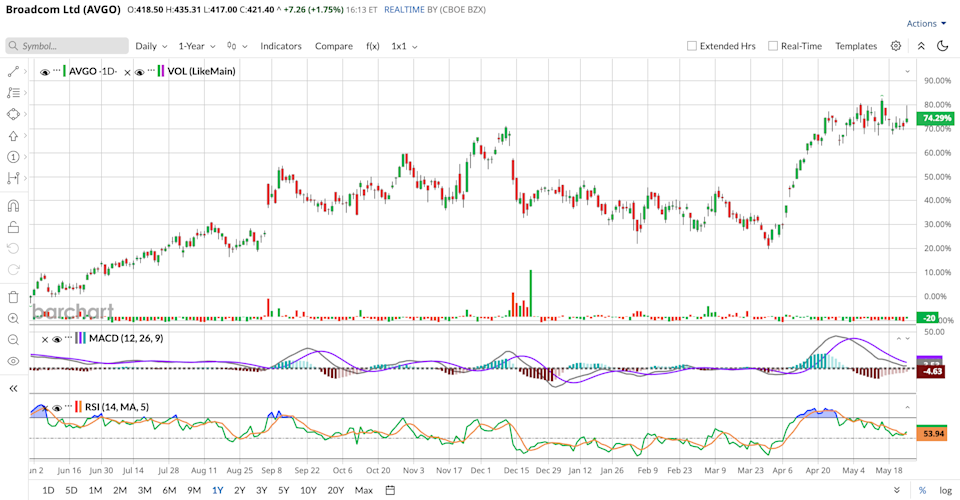Open the magnet snap tool
The height and width of the screenshot is (500, 960).
(x=13, y=206)
